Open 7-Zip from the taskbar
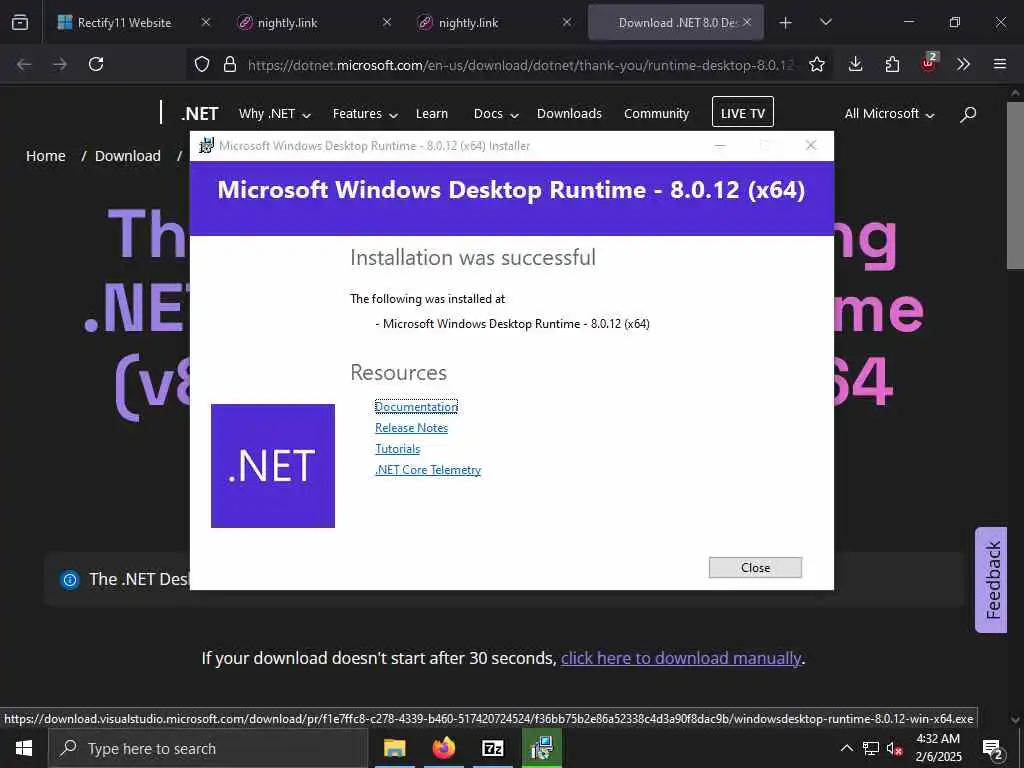Screen dimensions: 1024x768 coord(492,748)
